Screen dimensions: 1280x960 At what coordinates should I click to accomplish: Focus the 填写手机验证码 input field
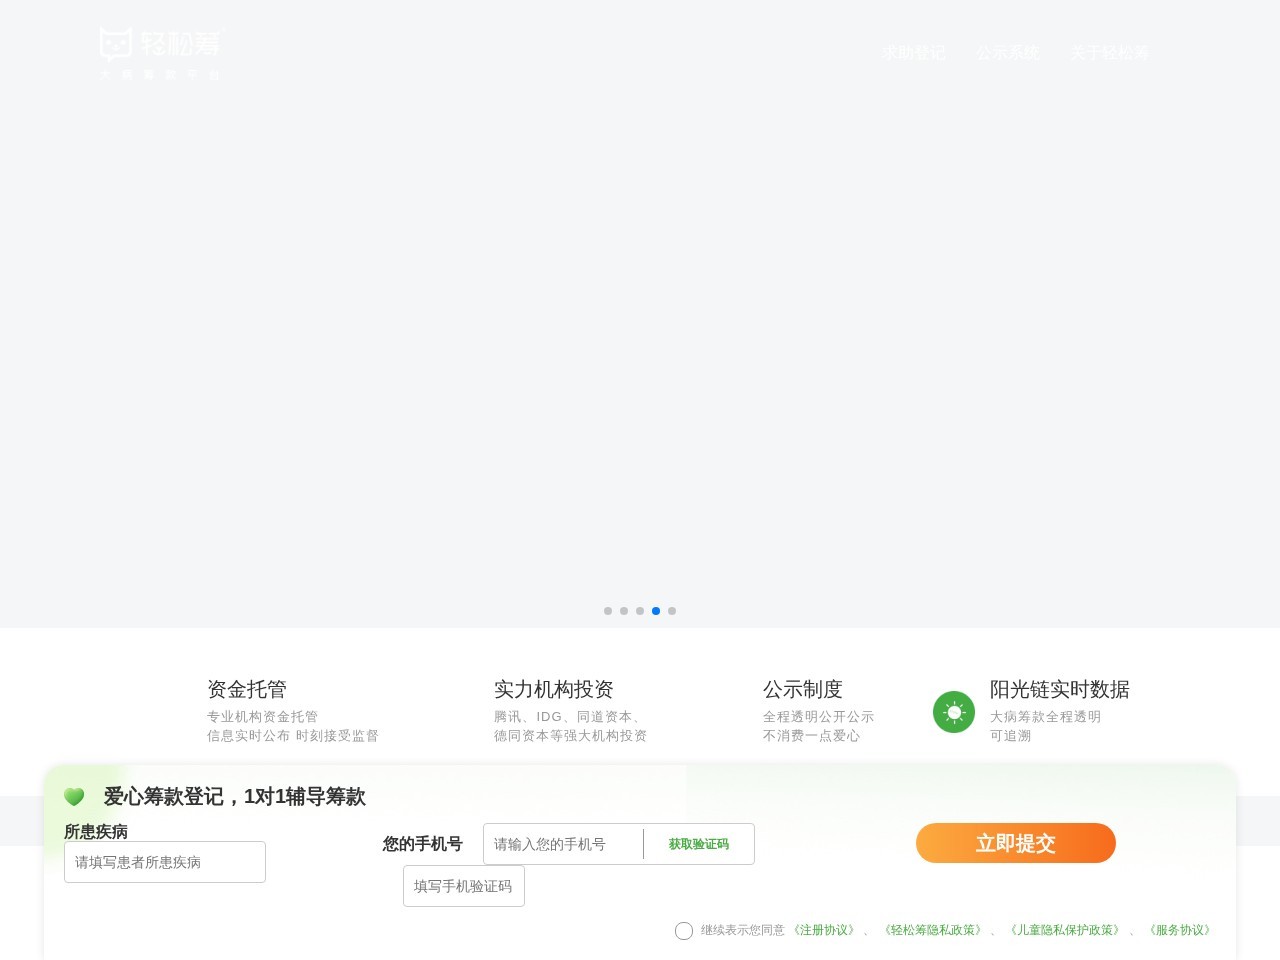click(464, 886)
